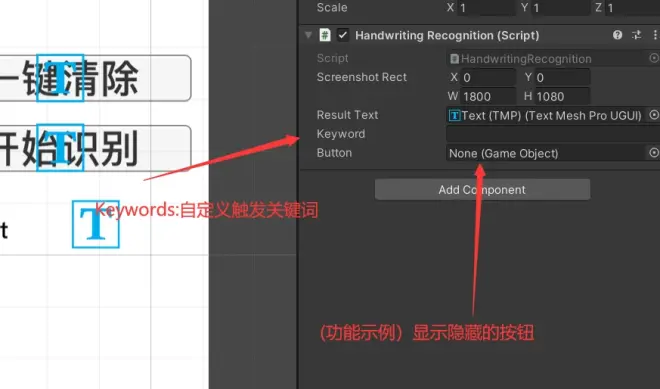The height and width of the screenshot is (389, 660).
Task: Open component presets for Handwriting Recognition
Action: pos(636,35)
